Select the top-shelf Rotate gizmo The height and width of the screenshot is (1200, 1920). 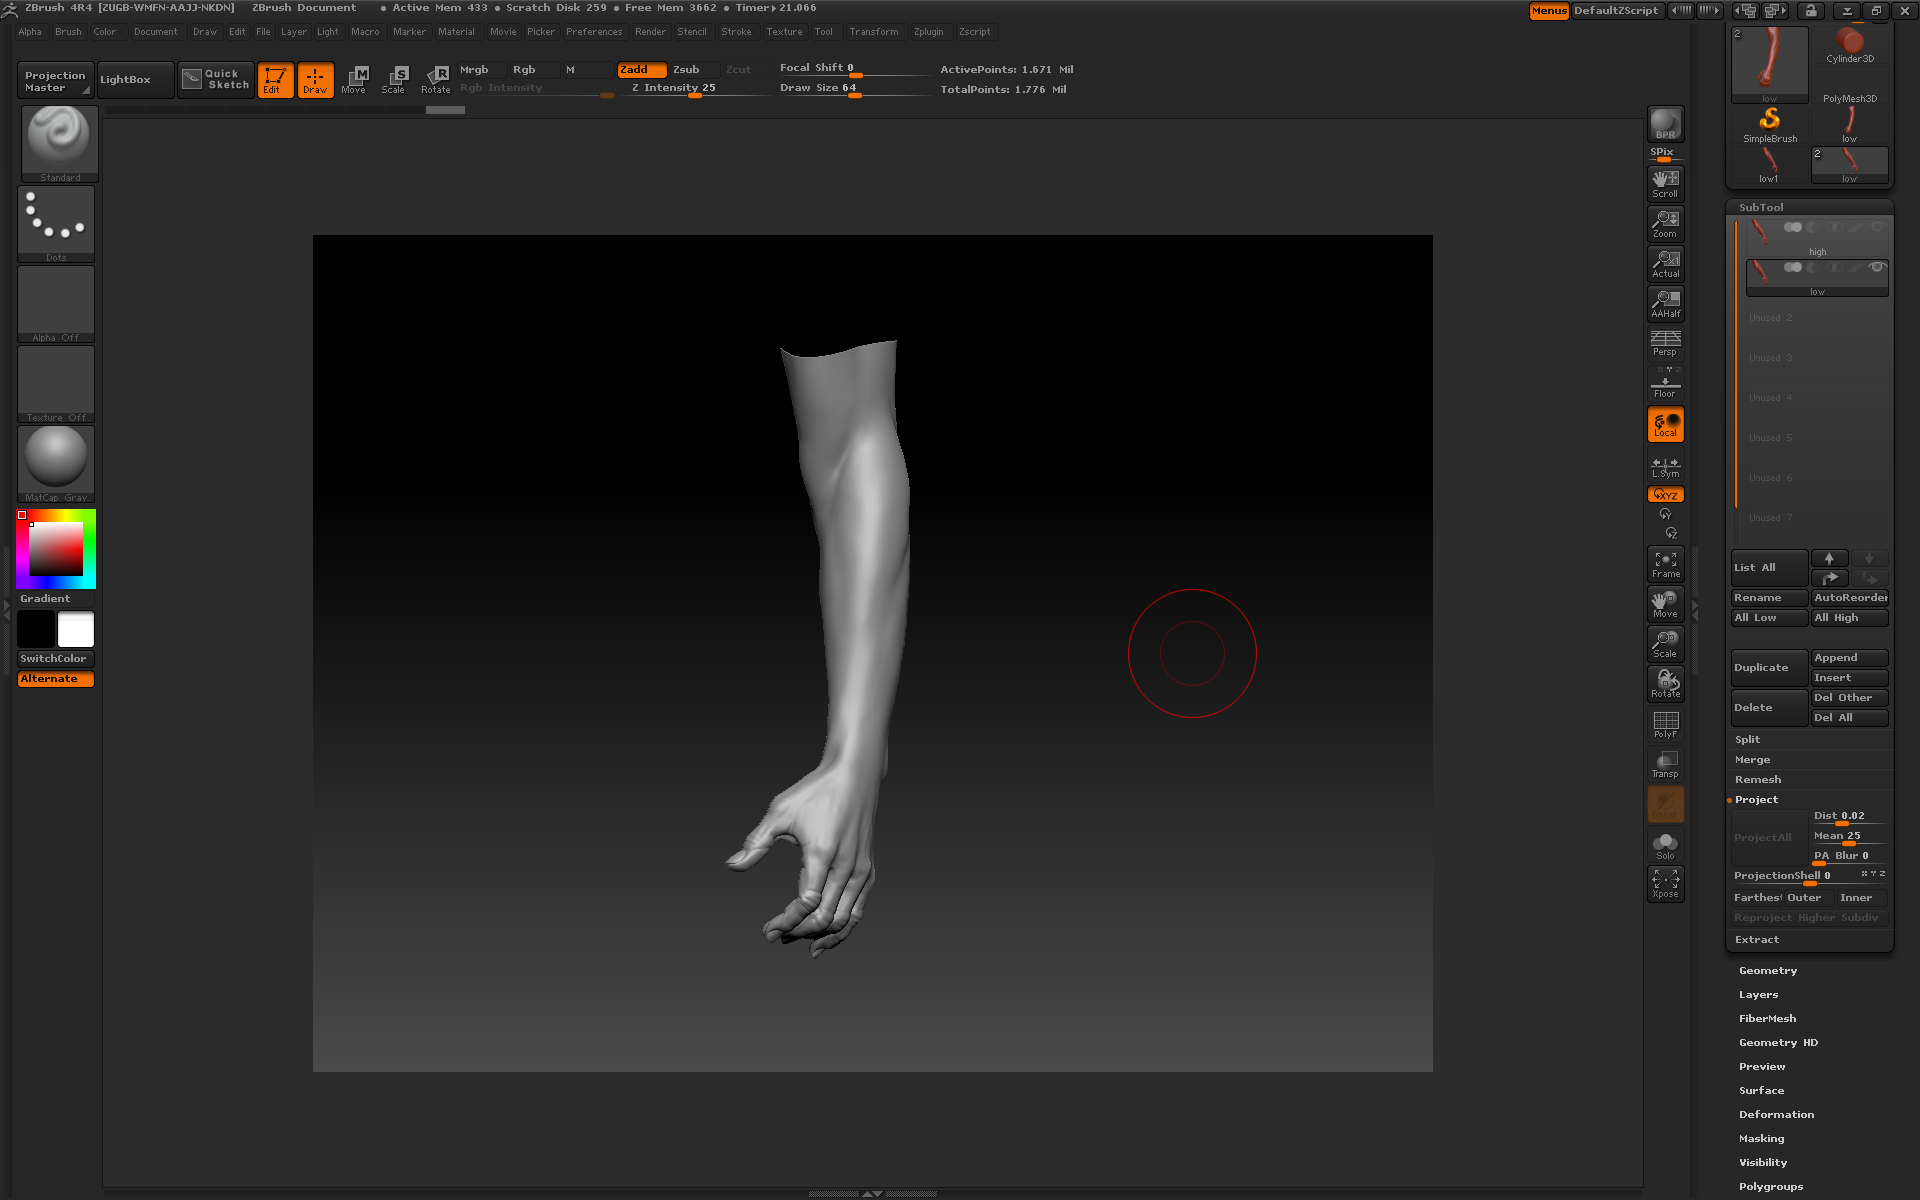(436, 80)
